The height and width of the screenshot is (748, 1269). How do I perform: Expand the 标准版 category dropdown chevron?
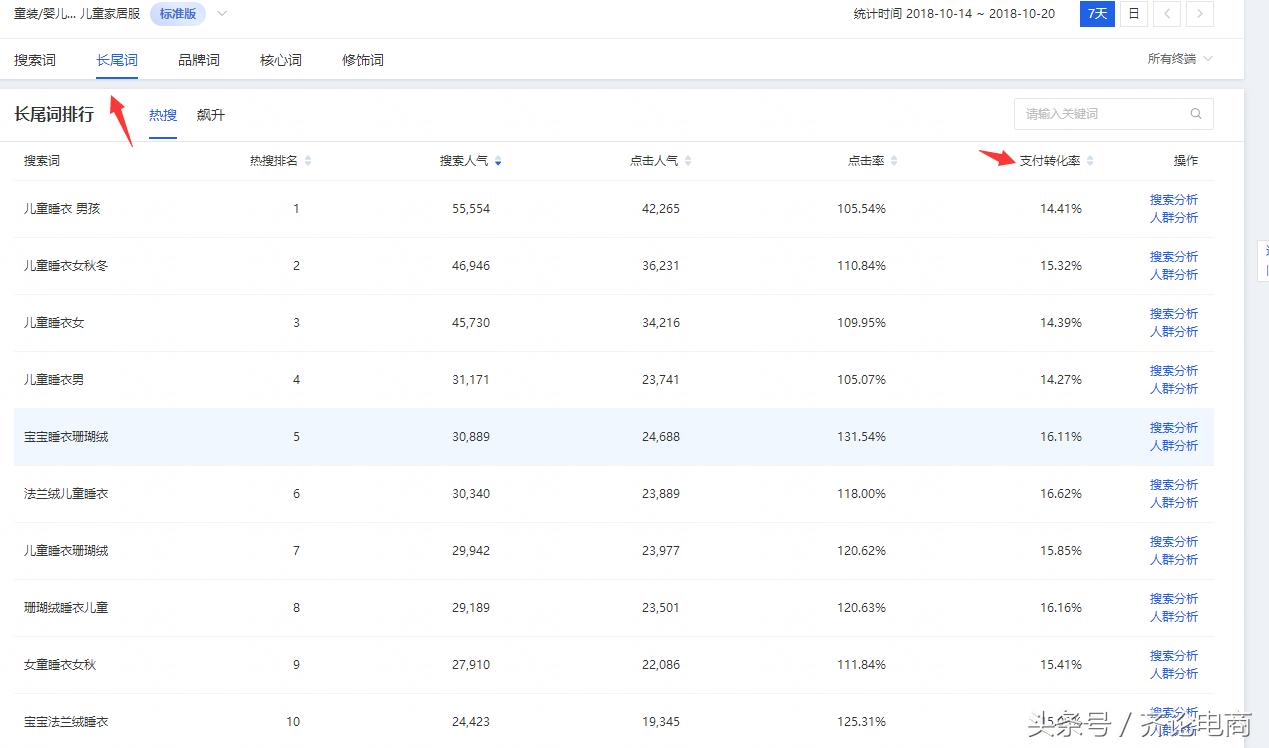(222, 14)
